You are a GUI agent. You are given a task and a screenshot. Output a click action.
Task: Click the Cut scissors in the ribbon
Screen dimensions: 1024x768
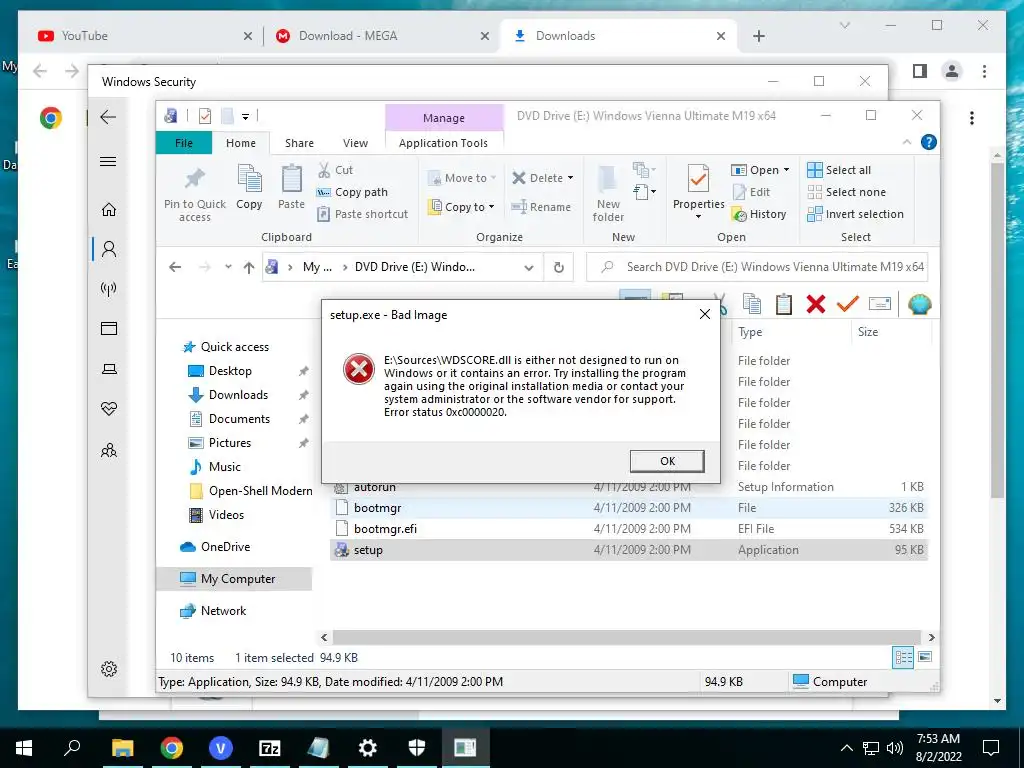[335, 170]
